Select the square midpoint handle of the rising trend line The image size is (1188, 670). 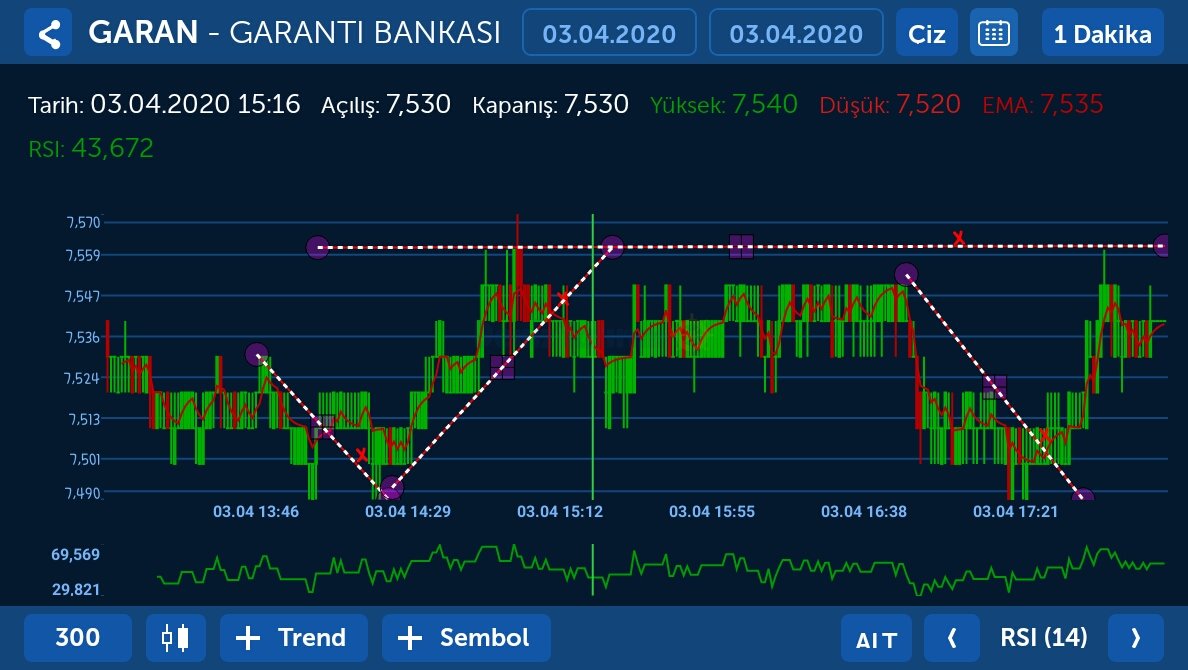(x=502, y=368)
